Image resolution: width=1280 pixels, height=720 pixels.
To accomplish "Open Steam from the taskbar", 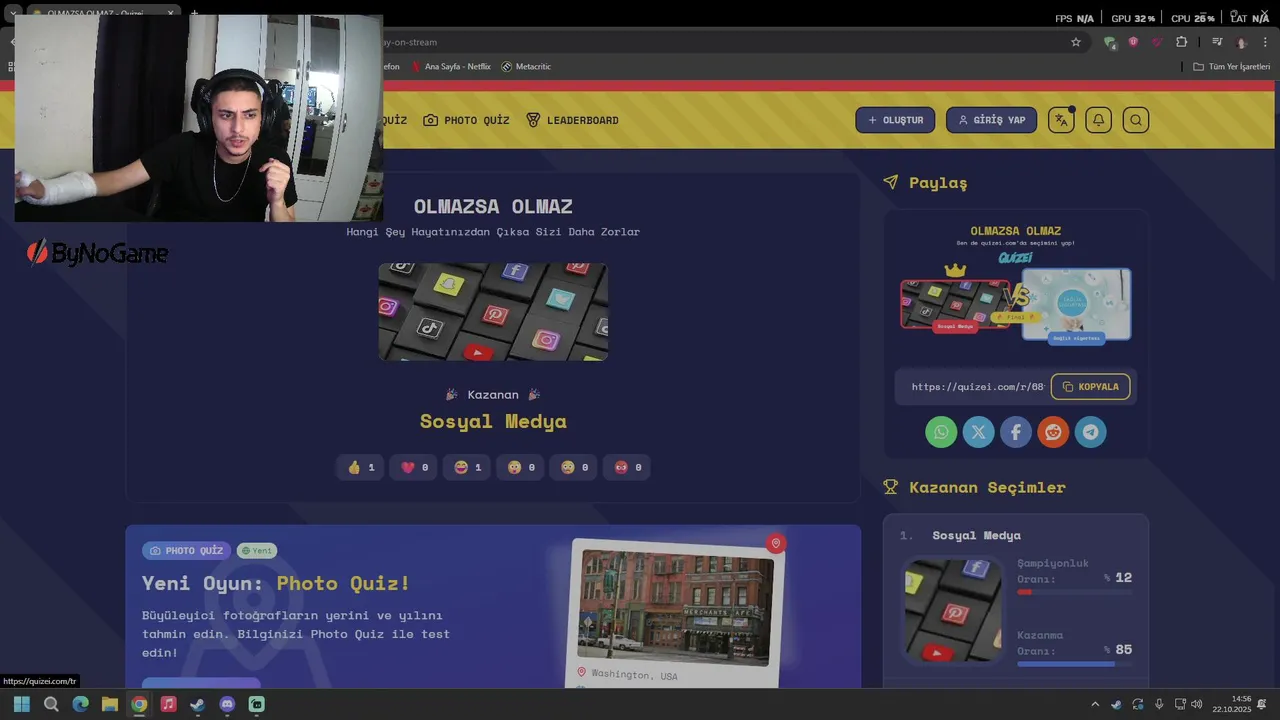I will click(x=198, y=704).
